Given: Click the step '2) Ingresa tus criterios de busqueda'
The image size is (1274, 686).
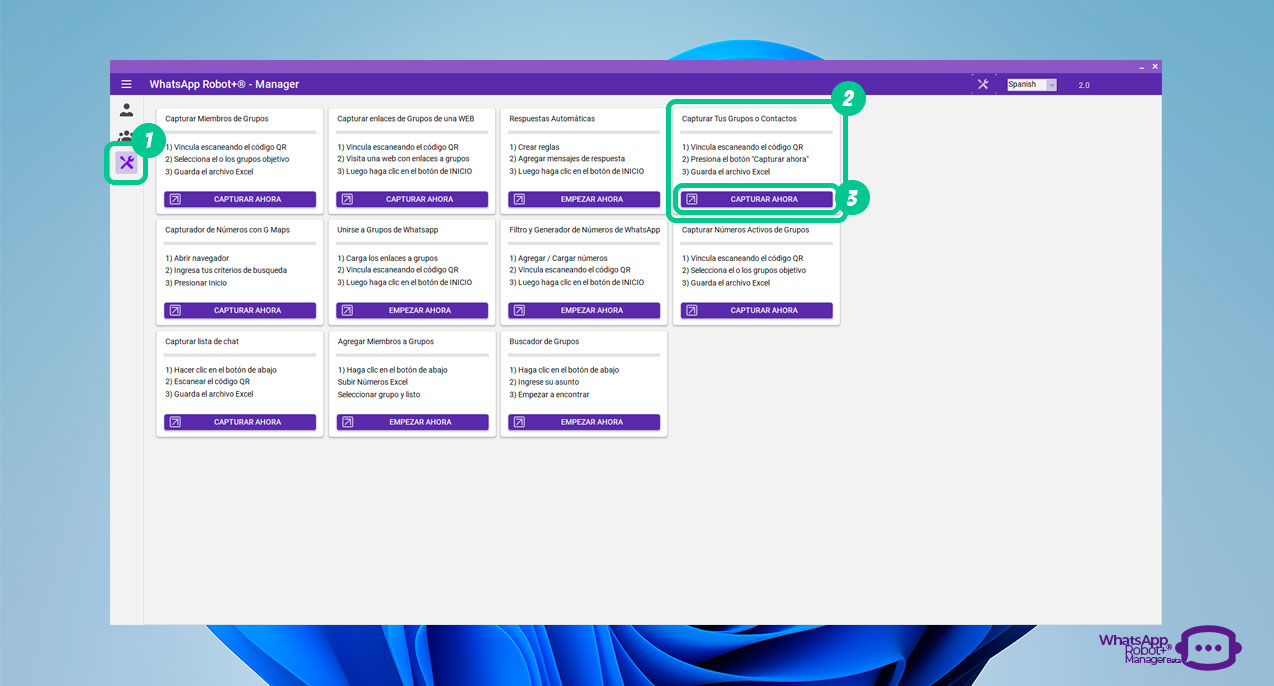Looking at the screenshot, I should click(x=226, y=270).
